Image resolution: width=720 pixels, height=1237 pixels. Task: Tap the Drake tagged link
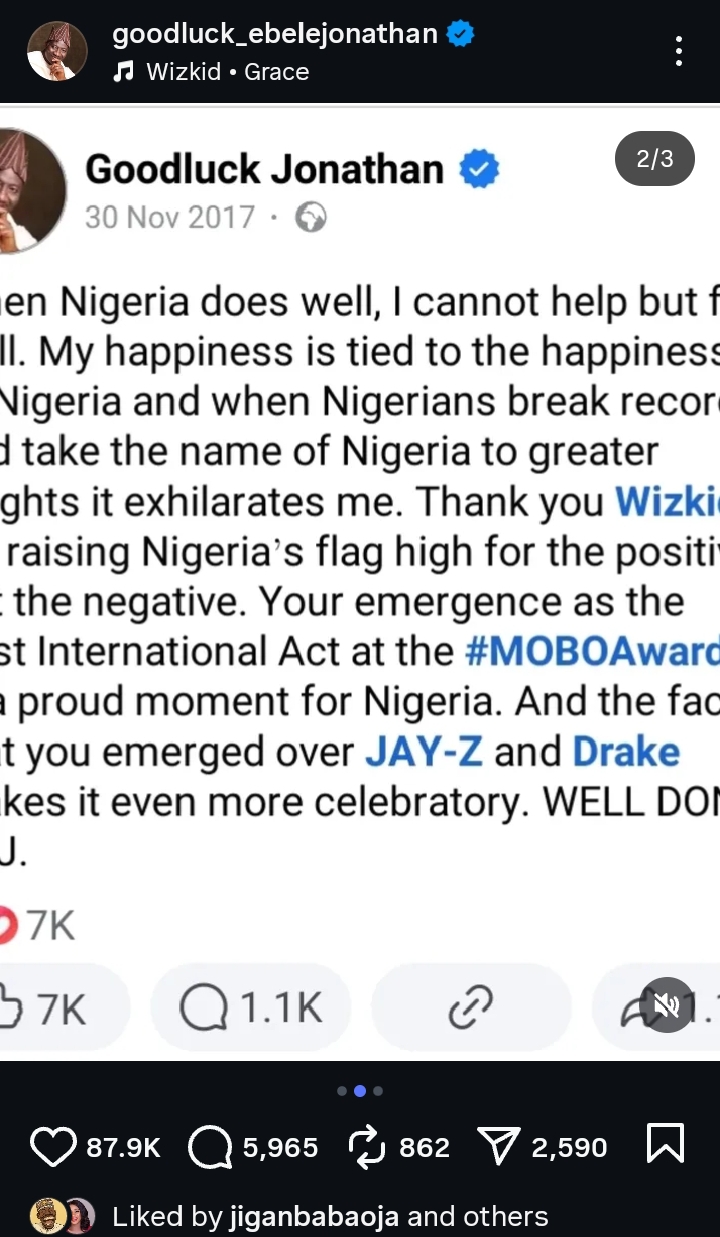[x=626, y=753]
